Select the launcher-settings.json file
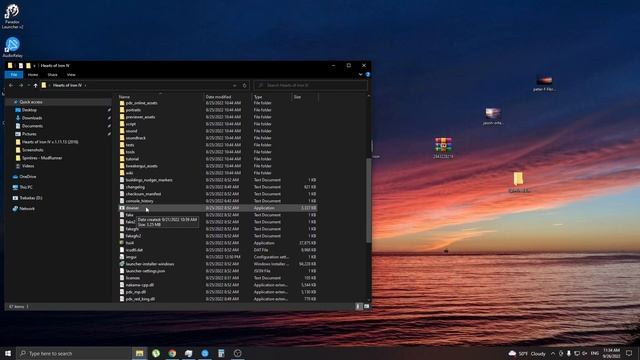Image resolution: width=640 pixels, height=360 pixels. [x=218, y=271]
